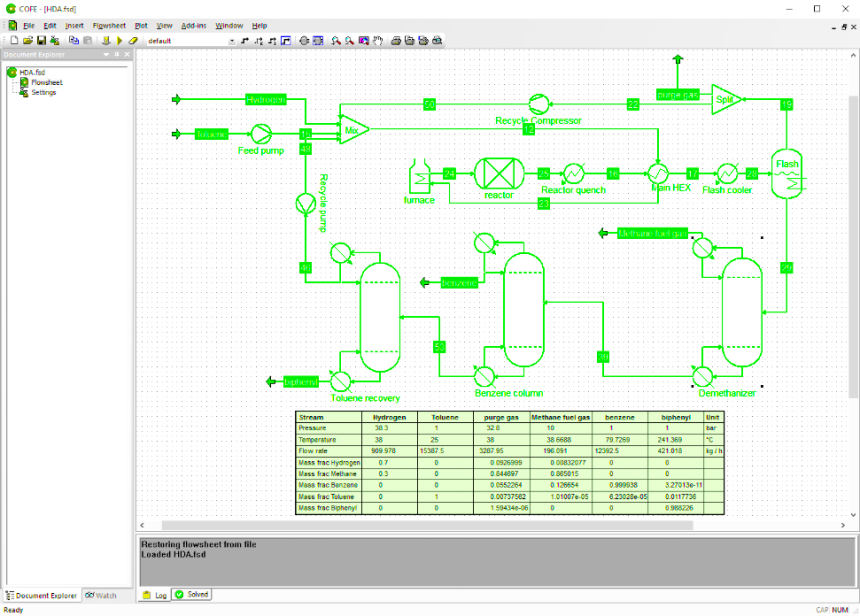Create a new flowsheet document

pos(14,41)
